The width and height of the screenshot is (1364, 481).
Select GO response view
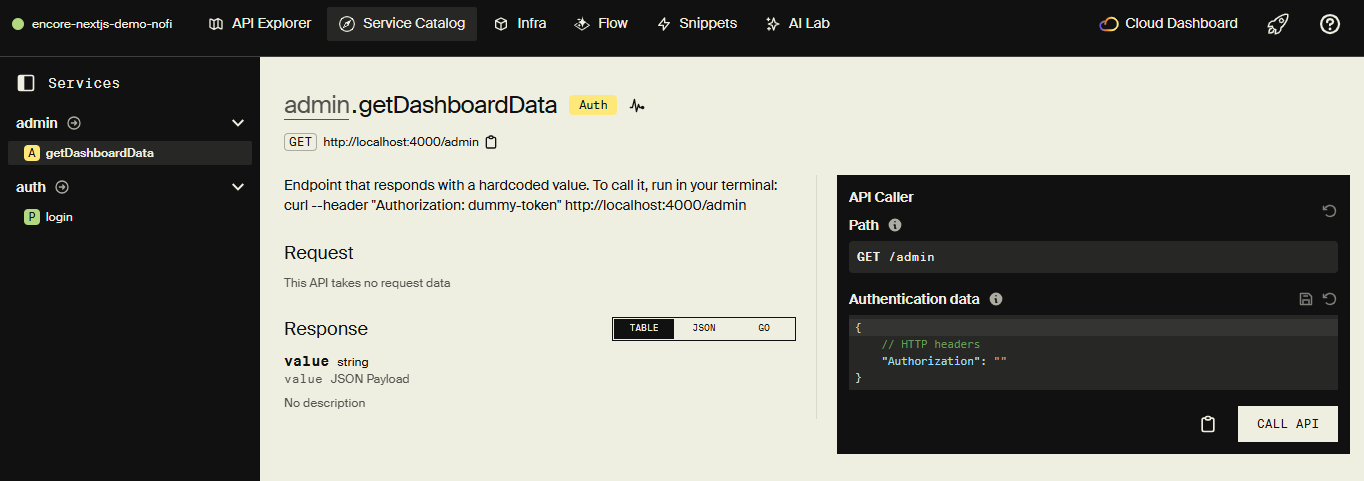pyautogui.click(x=764, y=328)
